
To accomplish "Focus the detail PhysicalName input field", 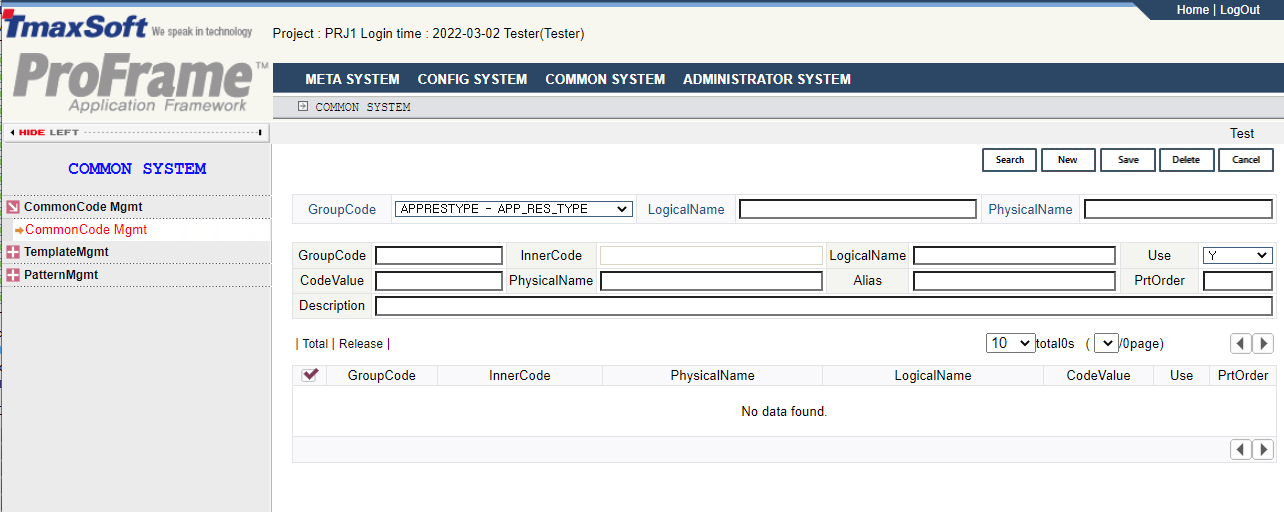I will (x=711, y=281).
